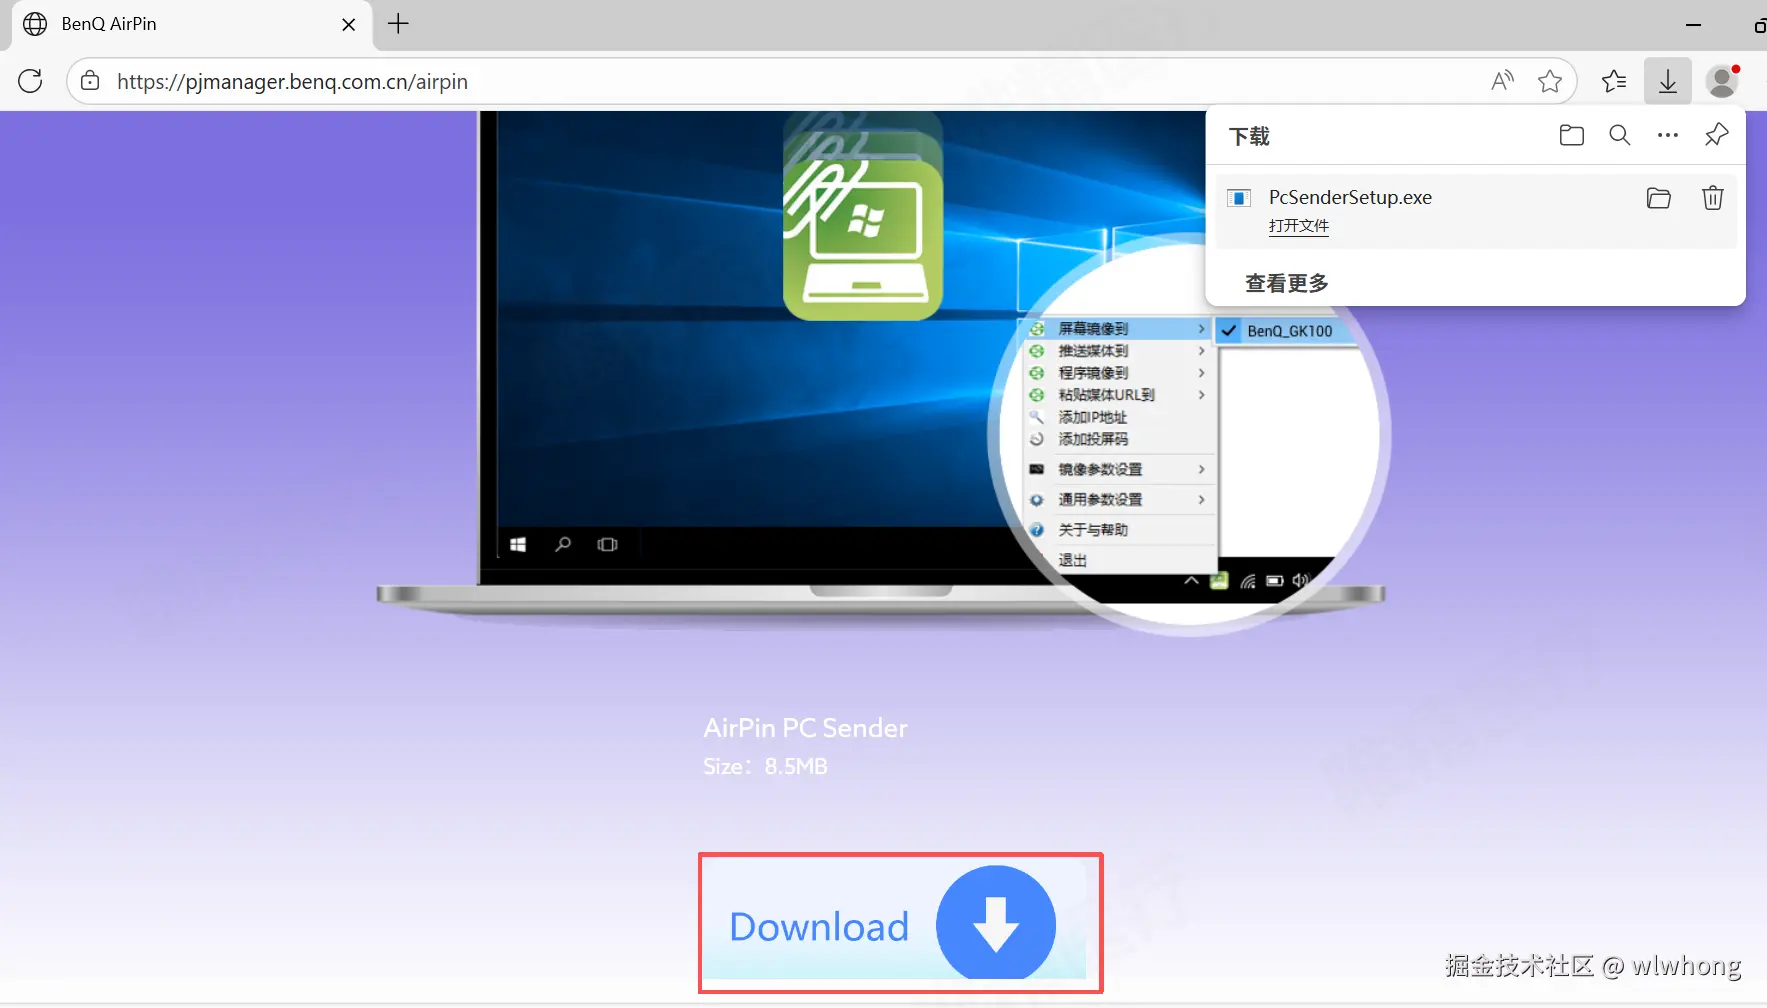
Task: Add this page to favorites star
Action: [1550, 81]
